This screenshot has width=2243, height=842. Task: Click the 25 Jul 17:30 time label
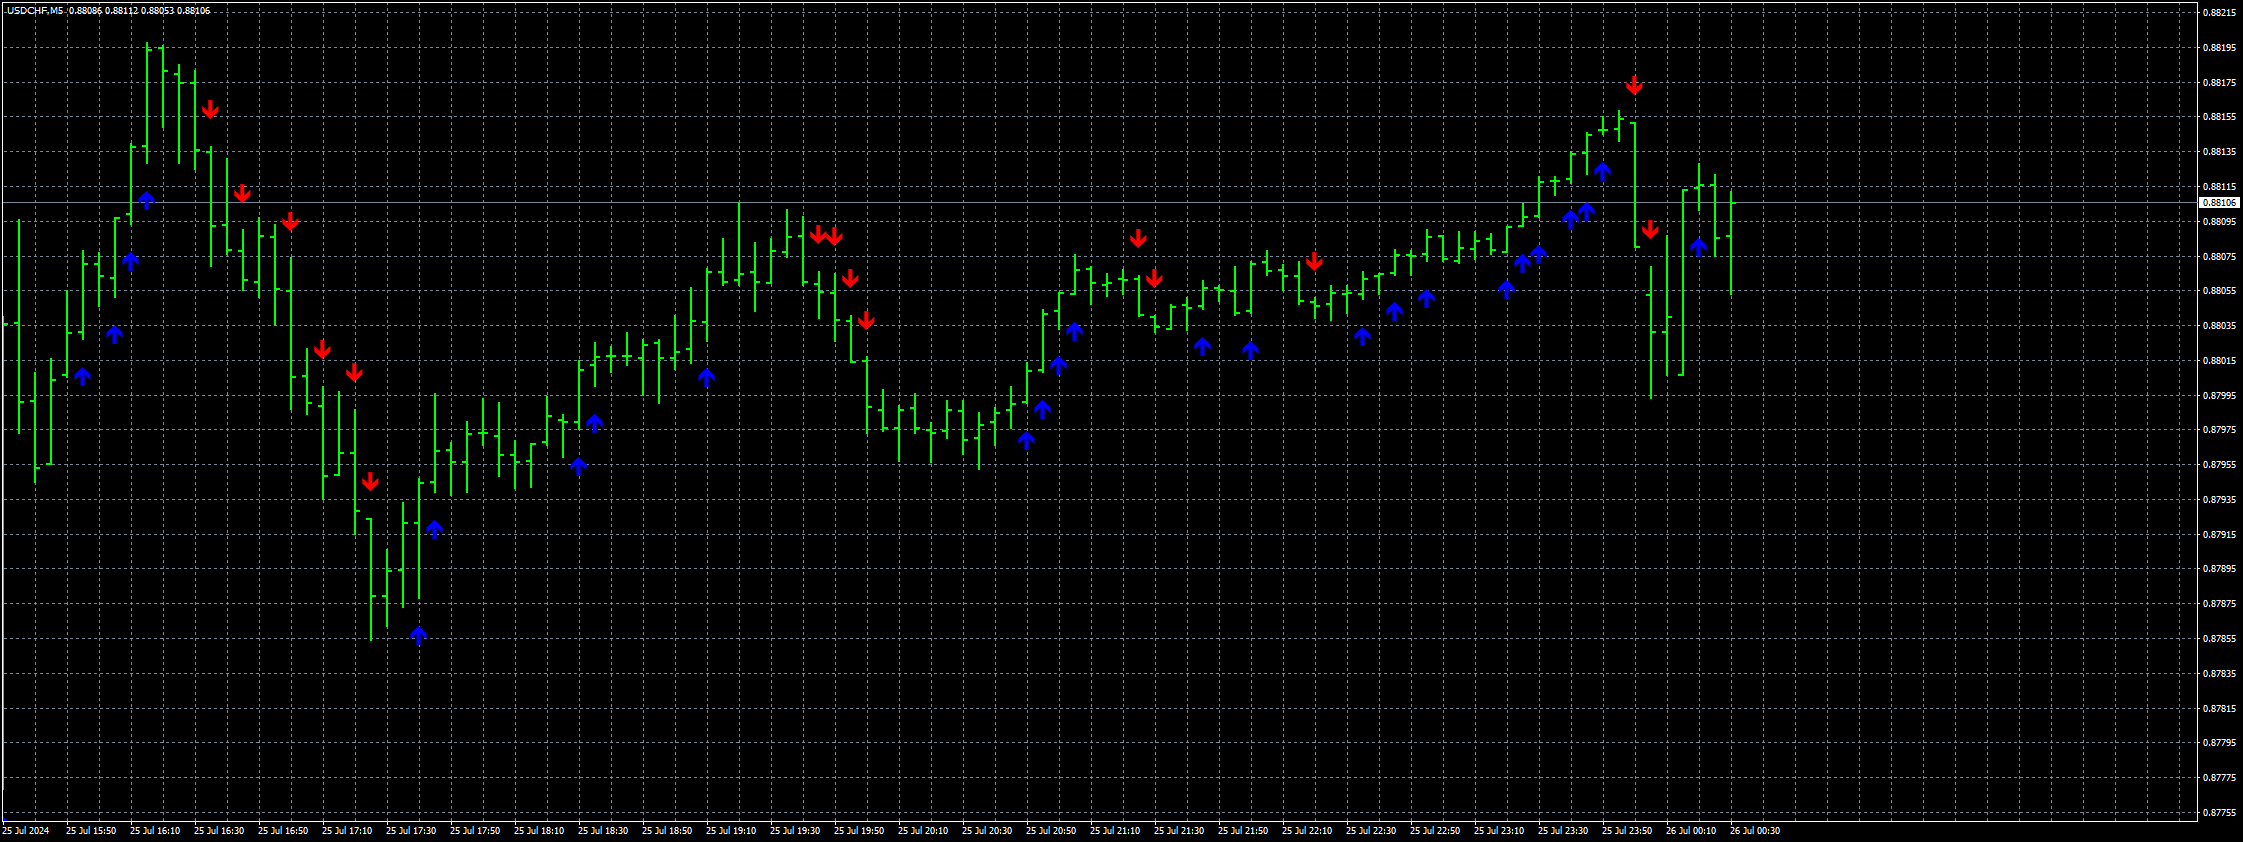pos(411,831)
